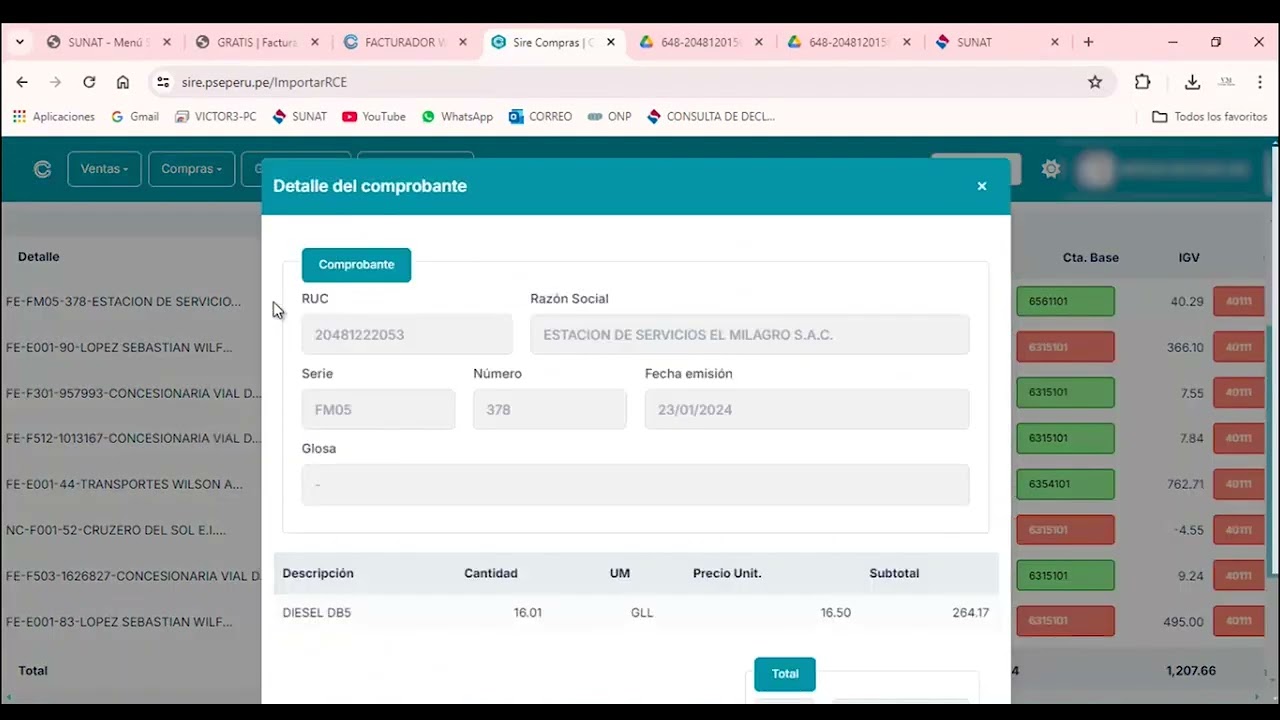This screenshot has height=720, width=1280.
Task: Select row NC-F001-52-CRUZERO DEL SOL
Action: coord(116,530)
